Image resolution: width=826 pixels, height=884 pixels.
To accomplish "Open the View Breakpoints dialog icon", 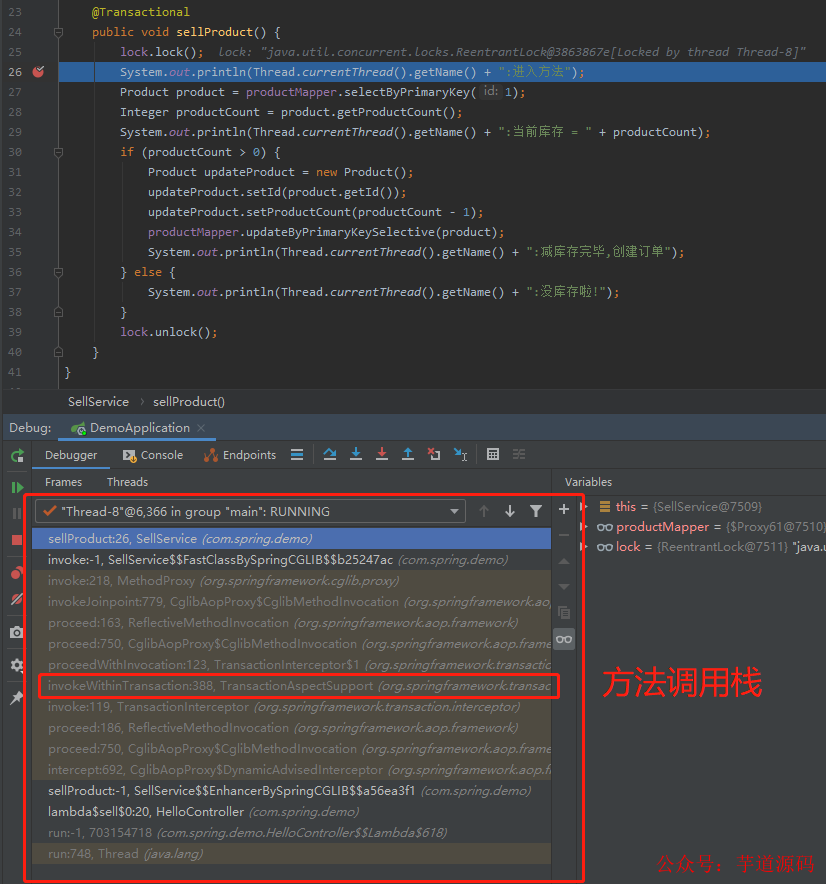I will (17, 573).
